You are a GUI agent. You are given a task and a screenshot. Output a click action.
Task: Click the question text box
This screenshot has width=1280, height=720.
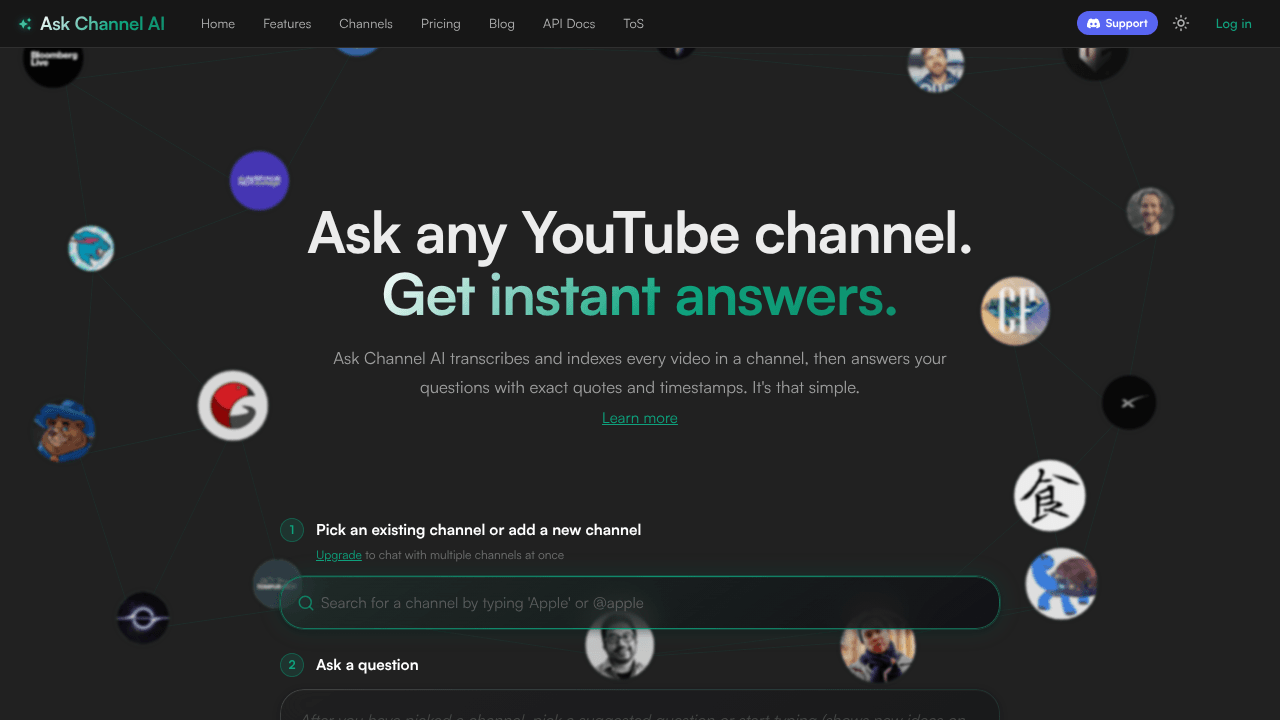(640, 705)
